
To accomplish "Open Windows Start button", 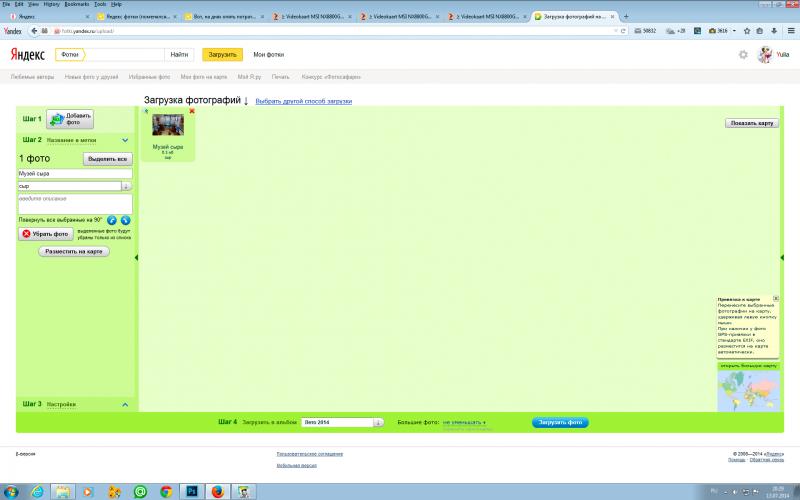I will click(11, 492).
